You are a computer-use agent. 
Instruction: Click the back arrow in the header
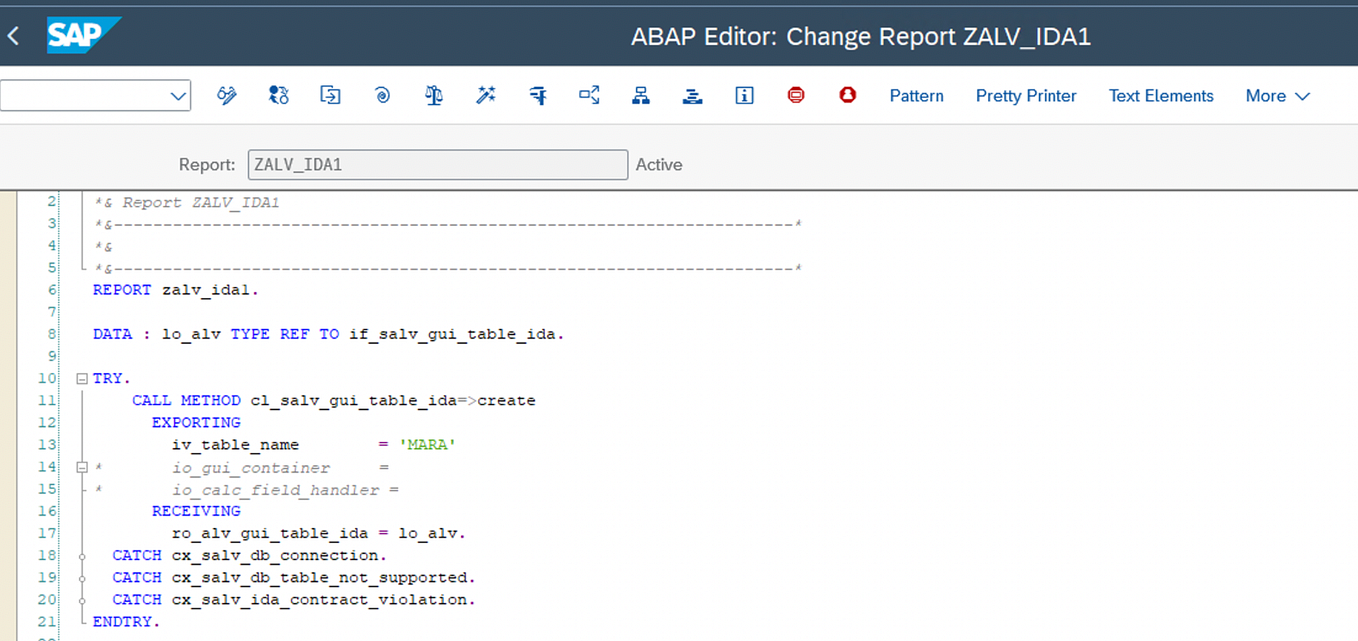(13, 37)
